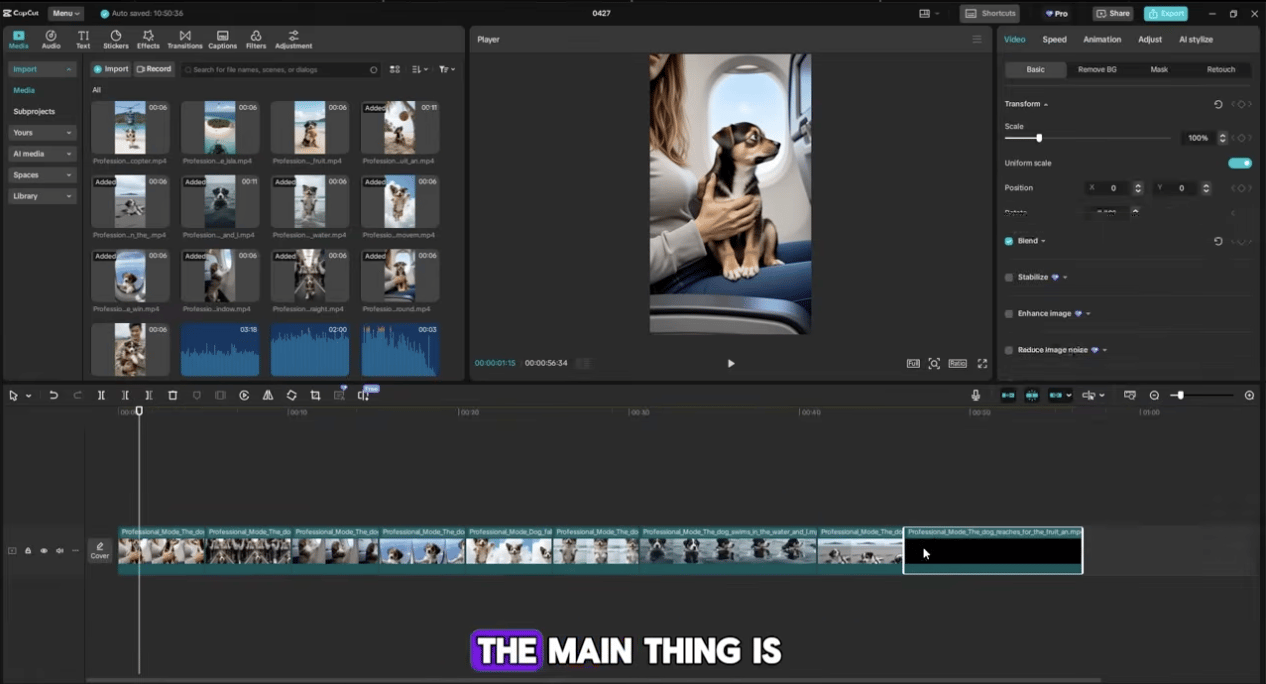Image resolution: width=1266 pixels, height=684 pixels.
Task: Click the Cover button on timeline
Action: point(100,551)
